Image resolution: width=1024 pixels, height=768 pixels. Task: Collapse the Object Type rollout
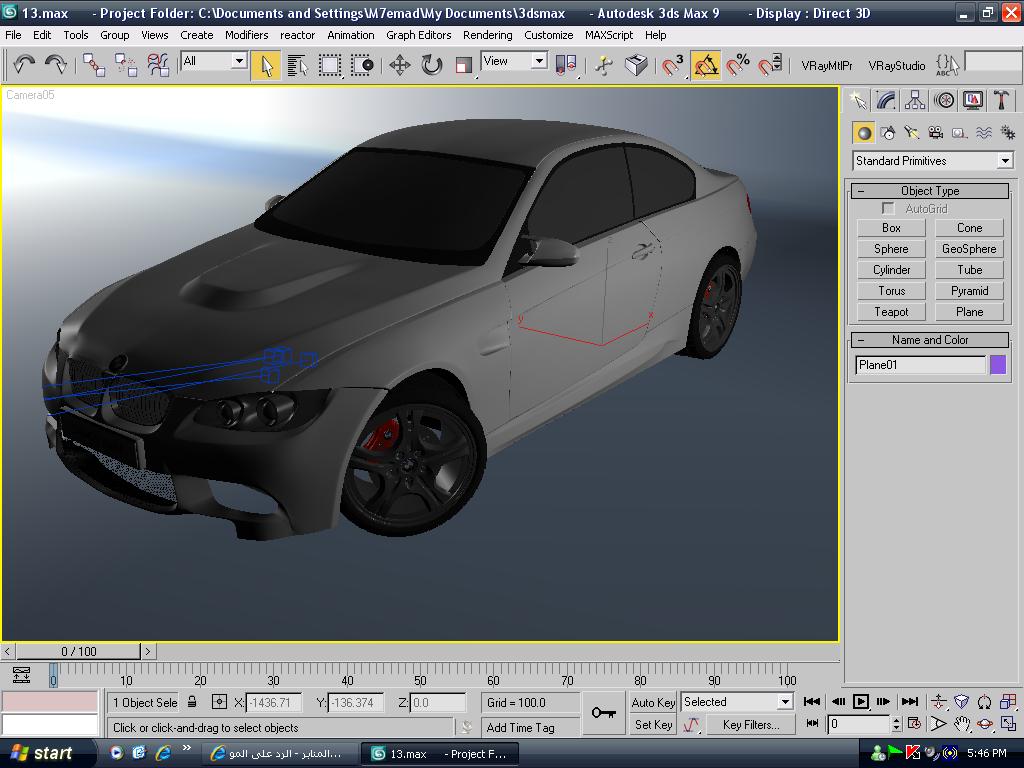[x=930, y=191]
